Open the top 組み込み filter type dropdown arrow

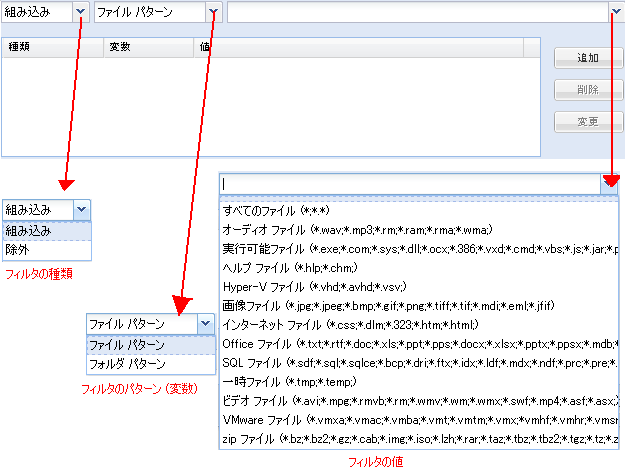tap(80, 12)
